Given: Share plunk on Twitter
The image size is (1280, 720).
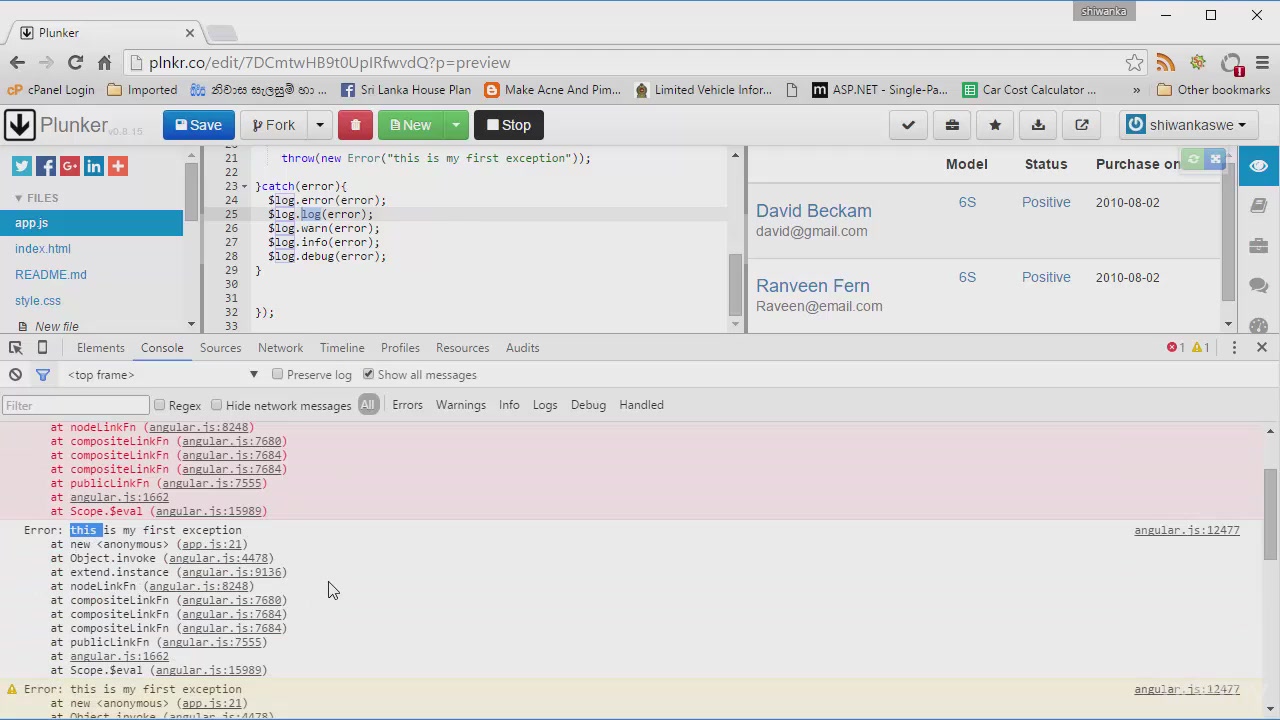Looking at the screenshot, I should pos(21,166).
